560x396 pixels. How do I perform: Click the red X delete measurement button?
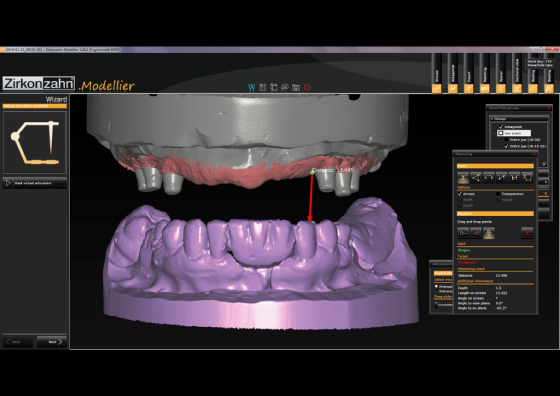(527, 234)
